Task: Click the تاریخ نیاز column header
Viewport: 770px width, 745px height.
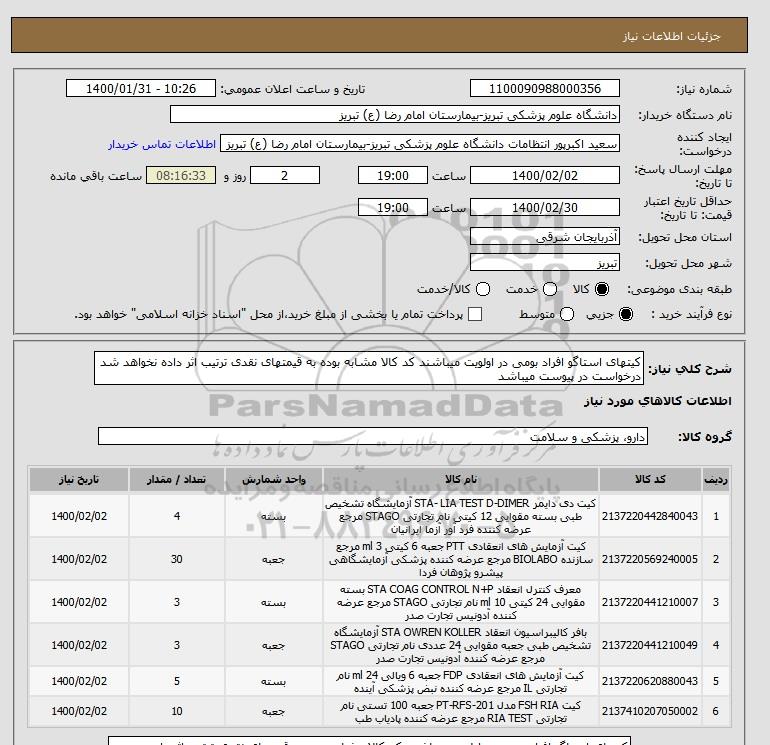Action: tap(79, 479)
